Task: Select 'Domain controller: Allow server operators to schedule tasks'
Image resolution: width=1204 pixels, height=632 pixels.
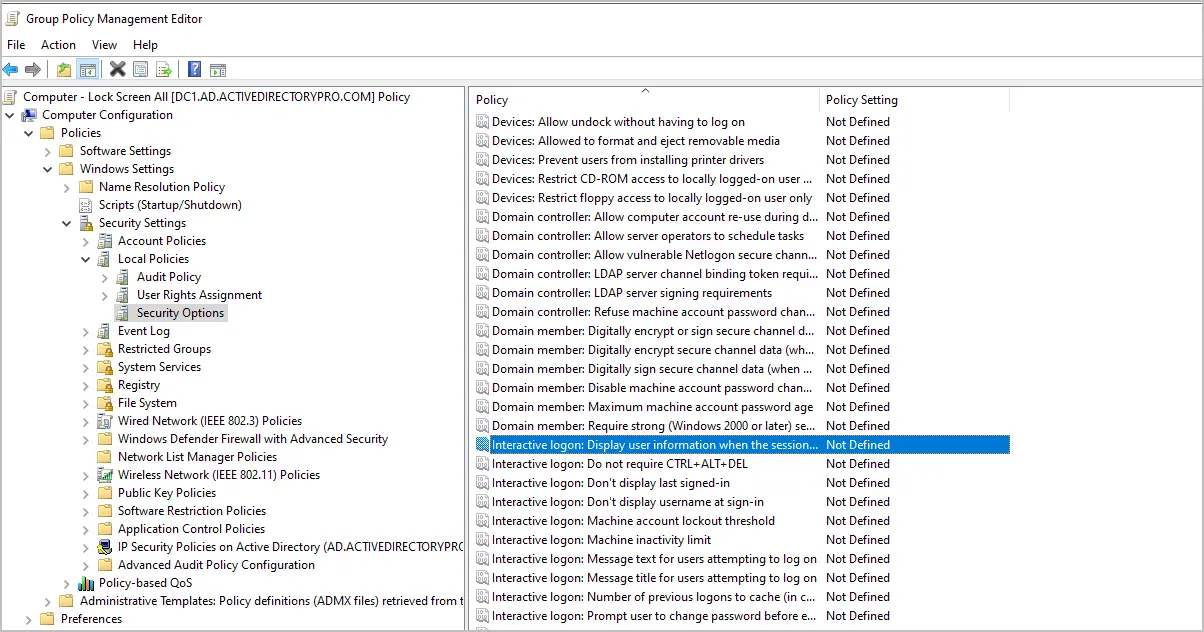Action: pos(648,236)
